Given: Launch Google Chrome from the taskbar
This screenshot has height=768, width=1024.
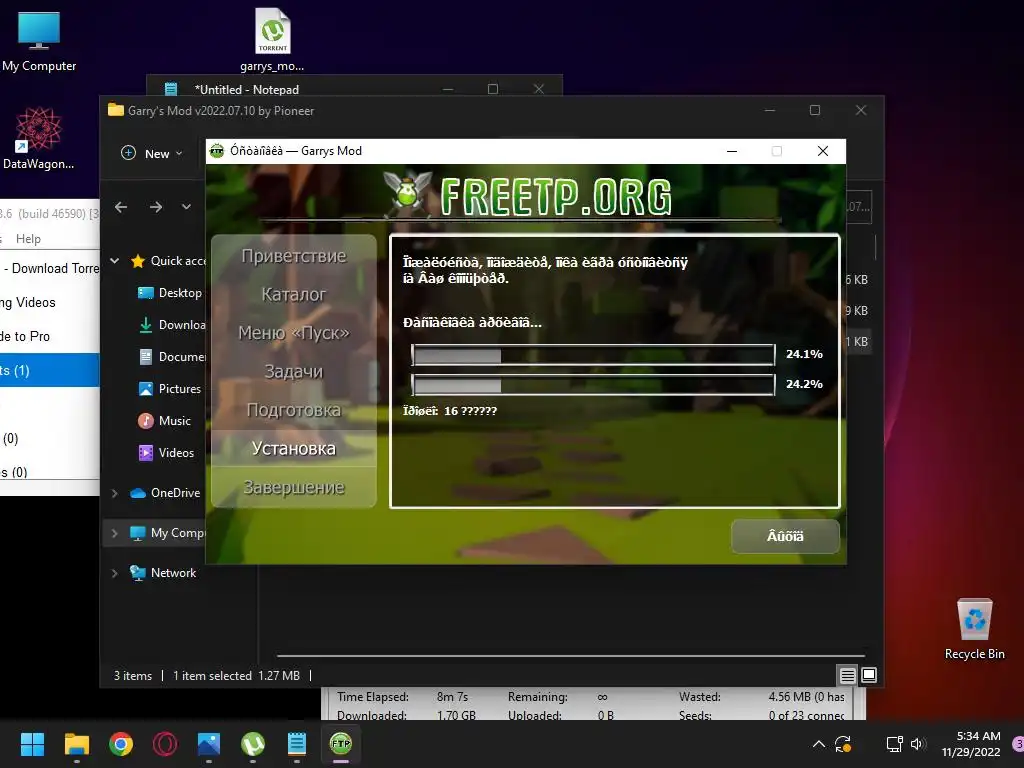Looking at the screenshot, I should pyautogui.click(x=121, y=744).
